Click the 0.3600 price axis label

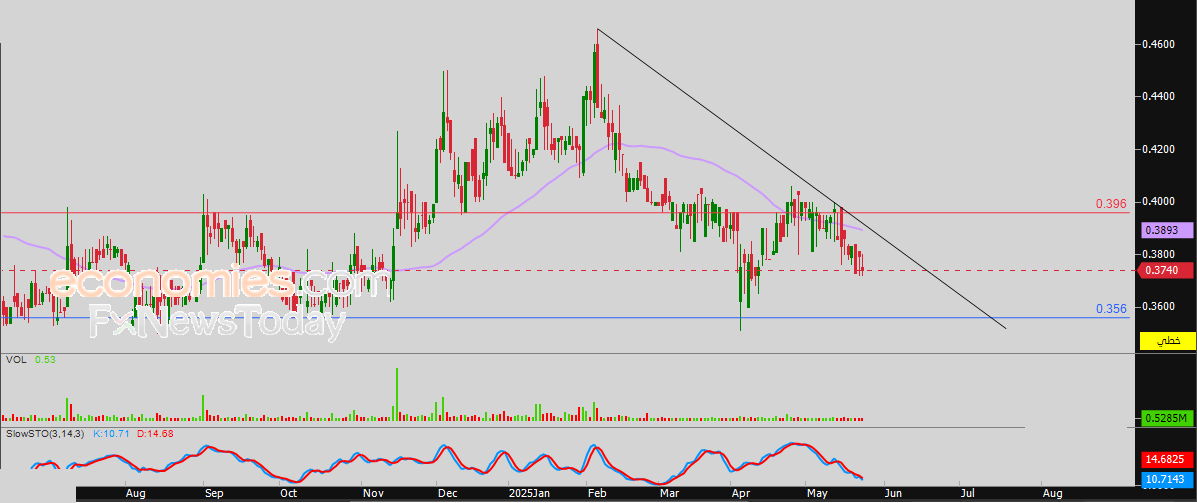pyautogui.click(x=1157, y=306)
